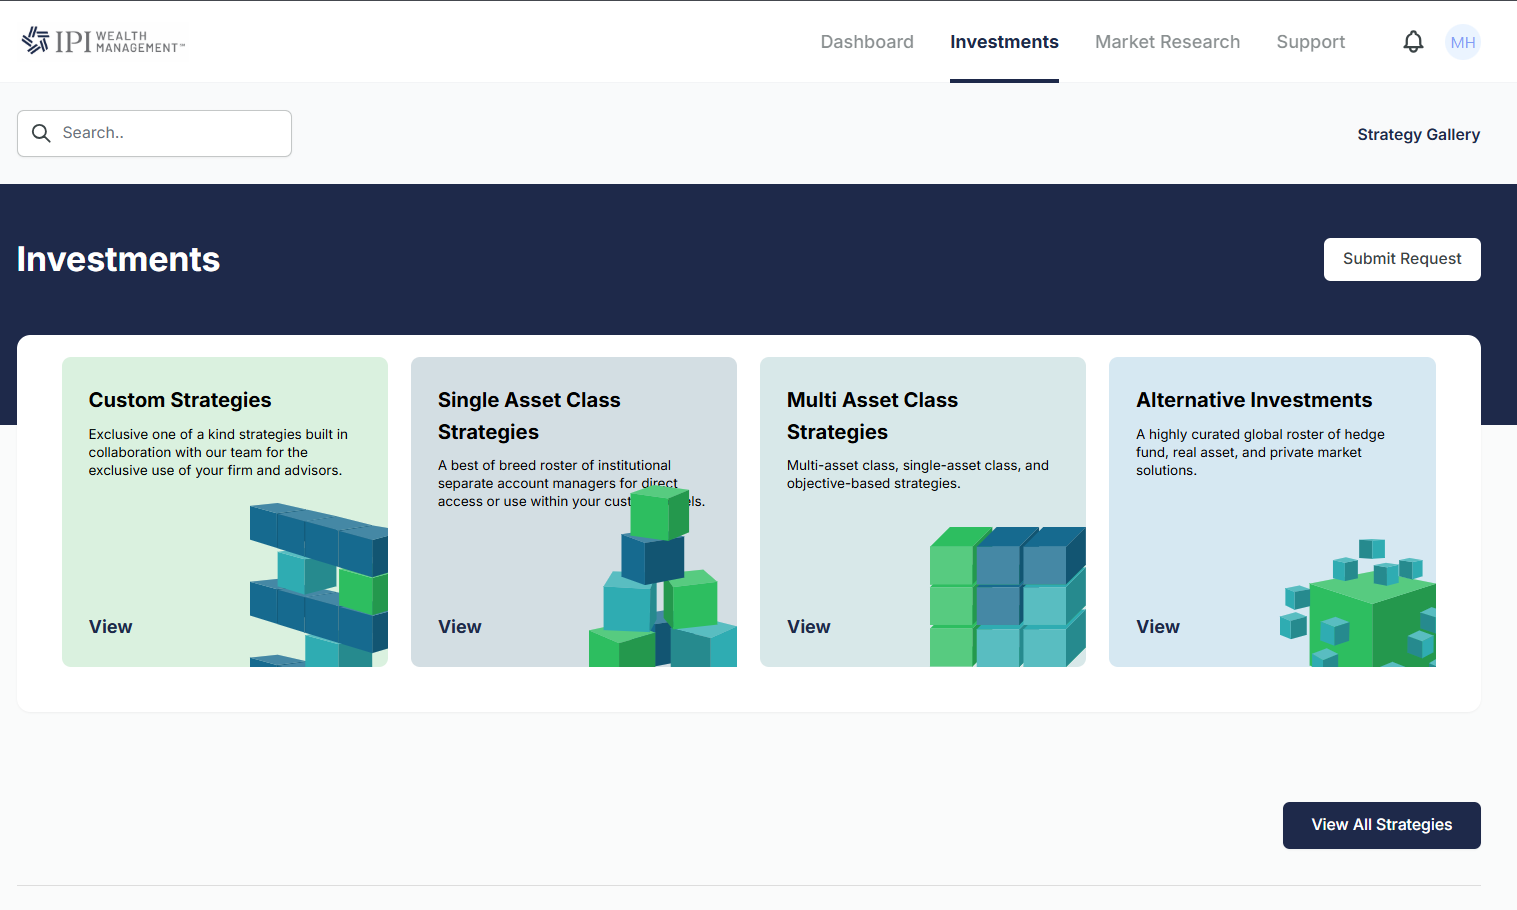View the Custom Strategies card
The width and height of the screenshot is (1517, 910).
110,627
